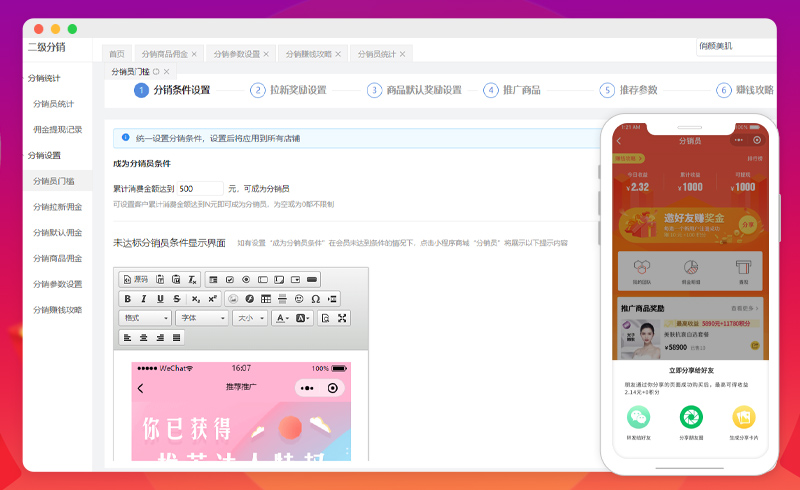The image size is (800, 490).
Task: Click the source code (源码) button
Action: (x=135, y=278)
